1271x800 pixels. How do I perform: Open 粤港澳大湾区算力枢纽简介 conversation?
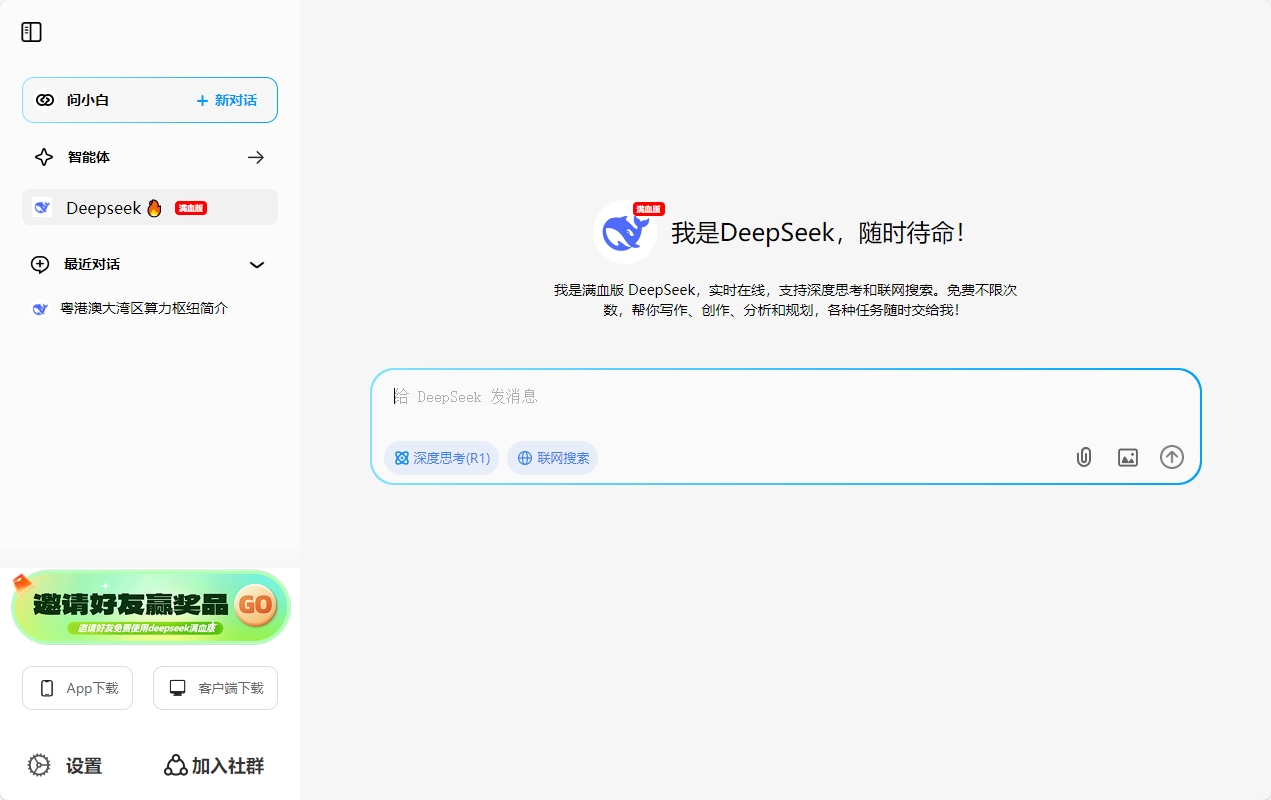click(144, 309)
